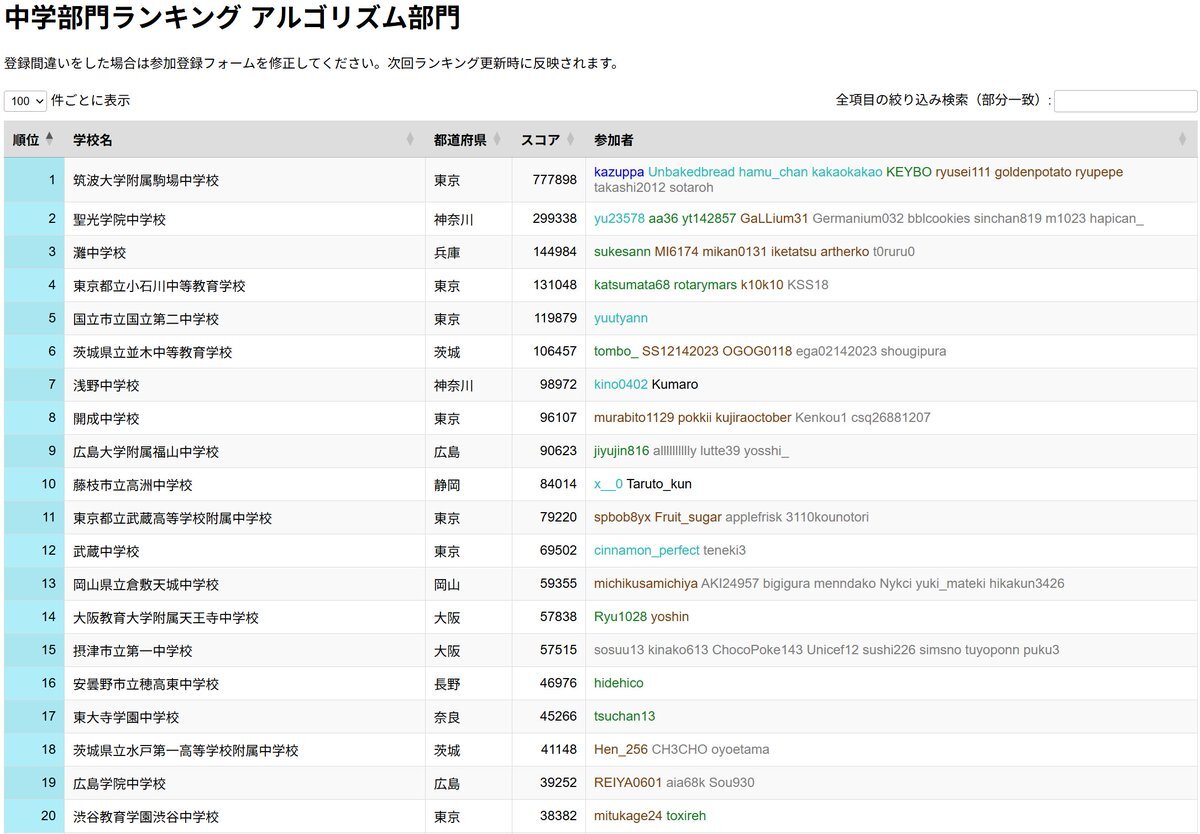Screen dimensions: 1200x834
Task: Select 渋谷教育学園渋谷中学校 cell
Action: tap(245, 817)
